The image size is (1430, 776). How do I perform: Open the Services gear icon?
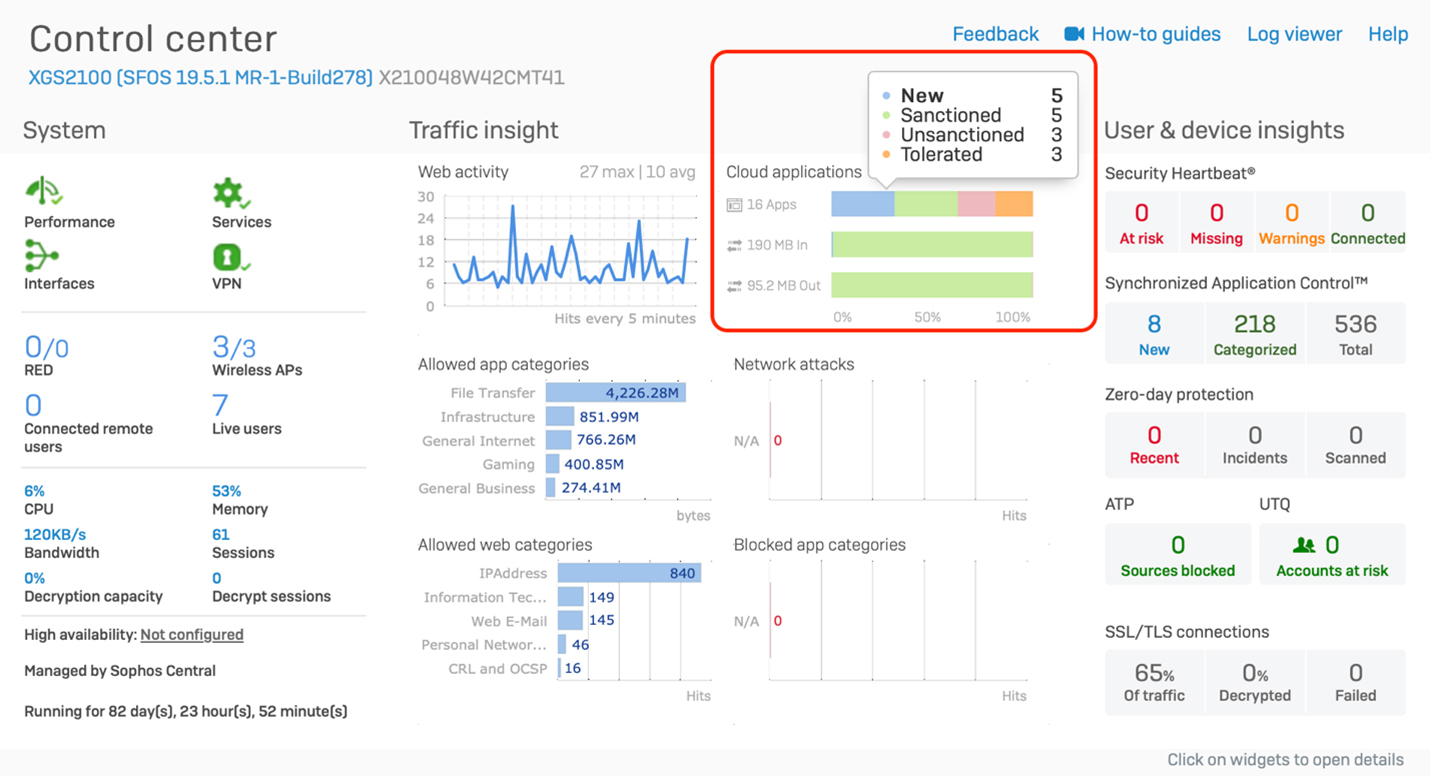coord(229,192)
